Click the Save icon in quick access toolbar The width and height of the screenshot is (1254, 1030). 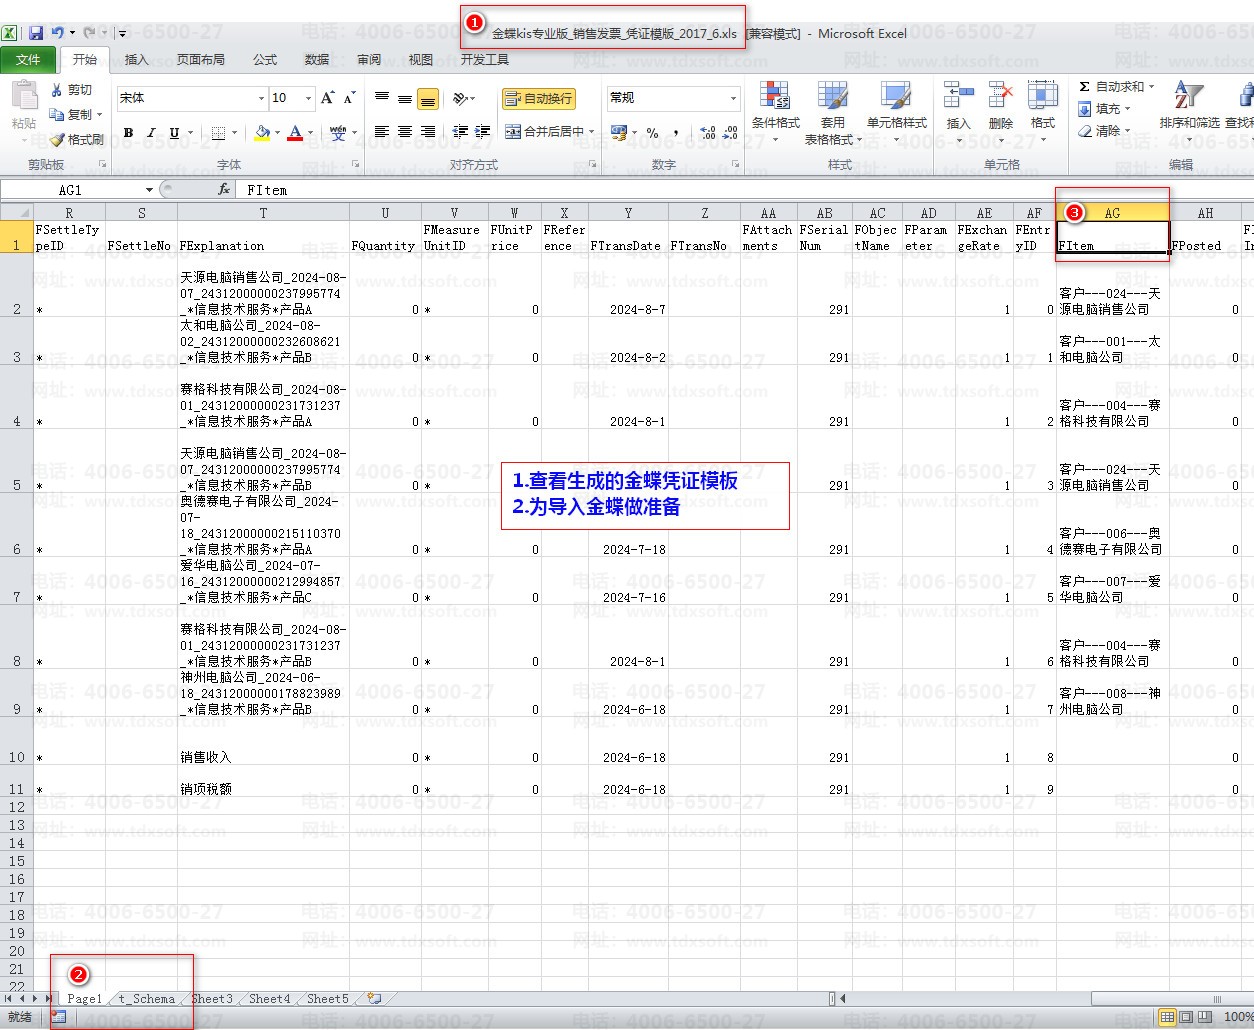tap(36, 33)
